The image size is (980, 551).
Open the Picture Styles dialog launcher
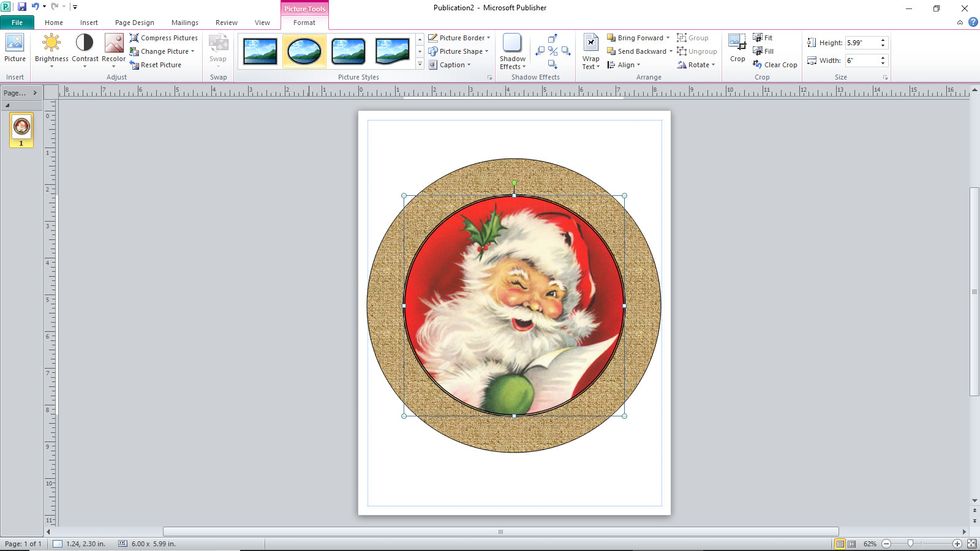coord(489,77)
